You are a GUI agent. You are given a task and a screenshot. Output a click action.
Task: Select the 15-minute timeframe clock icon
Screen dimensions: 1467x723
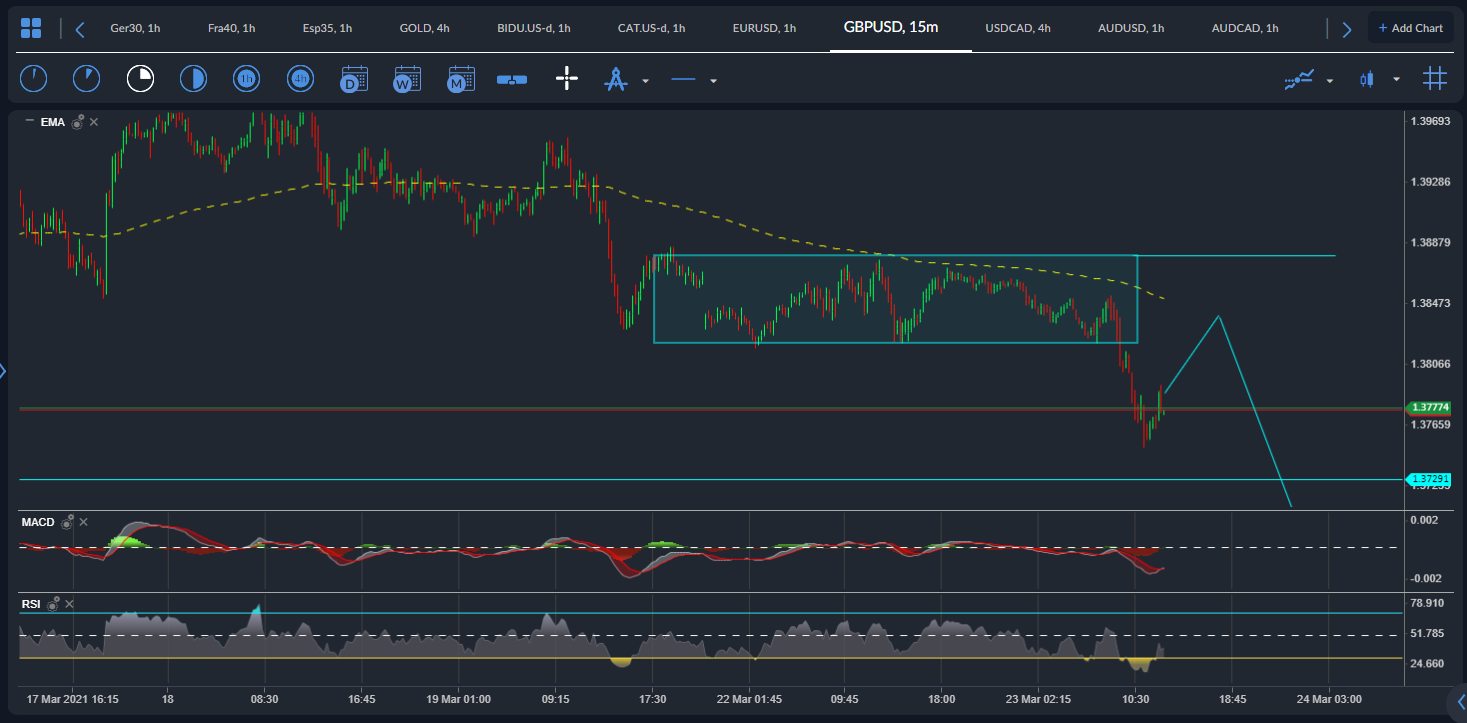point(140,78)
